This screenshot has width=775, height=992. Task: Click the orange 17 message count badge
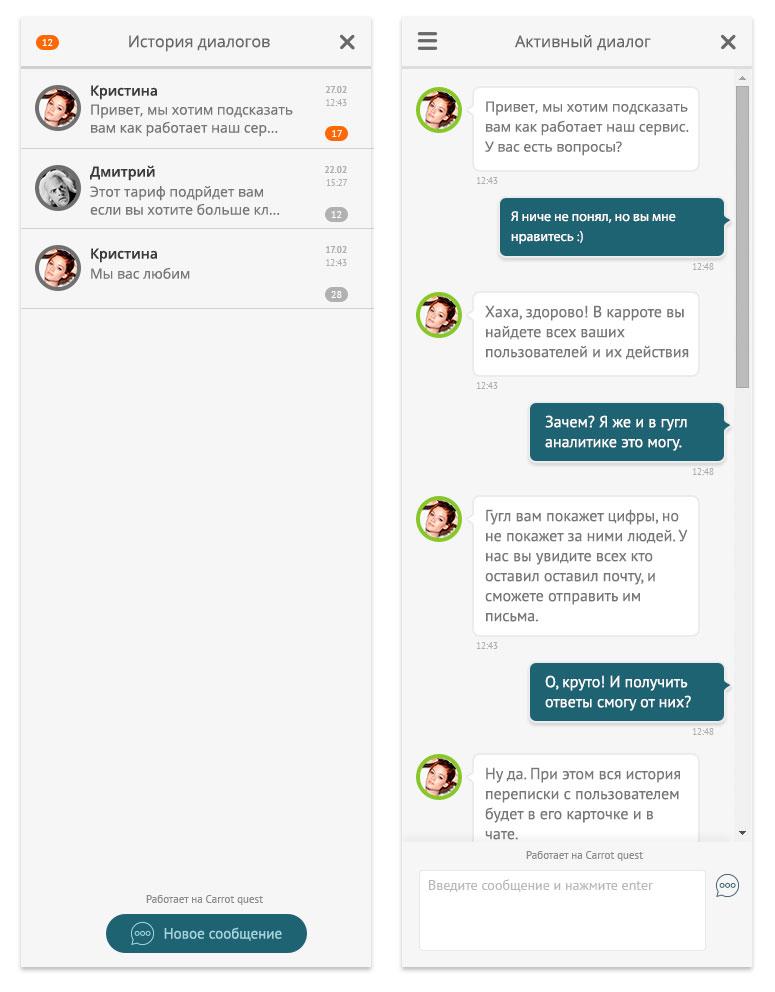tap(336, 133)
